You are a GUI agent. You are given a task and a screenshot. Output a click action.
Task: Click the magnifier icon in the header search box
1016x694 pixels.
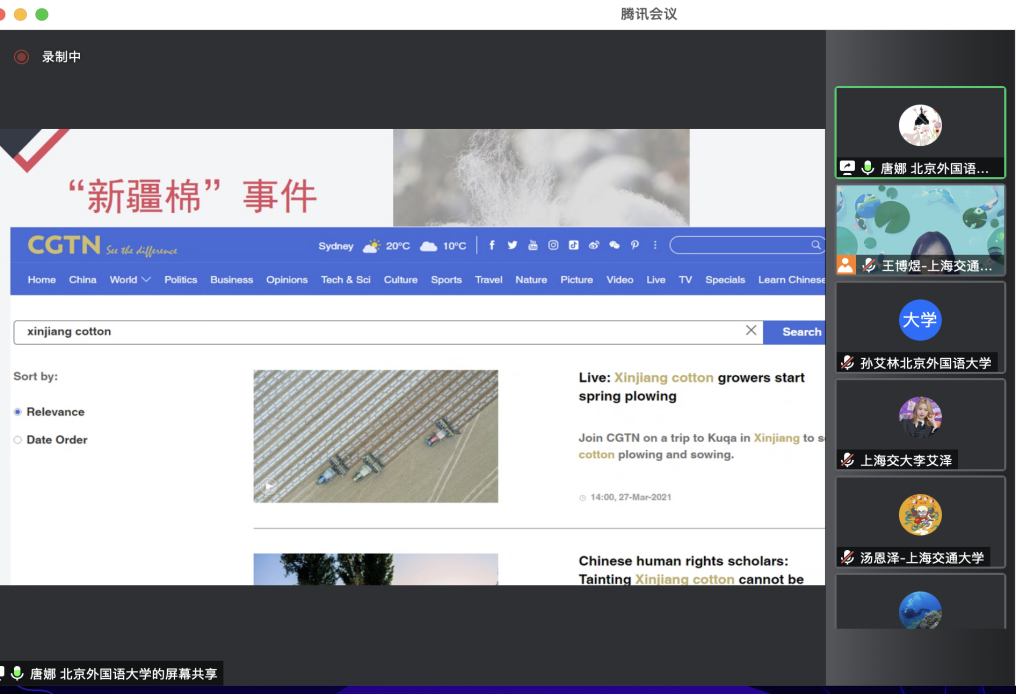(816, 245)
